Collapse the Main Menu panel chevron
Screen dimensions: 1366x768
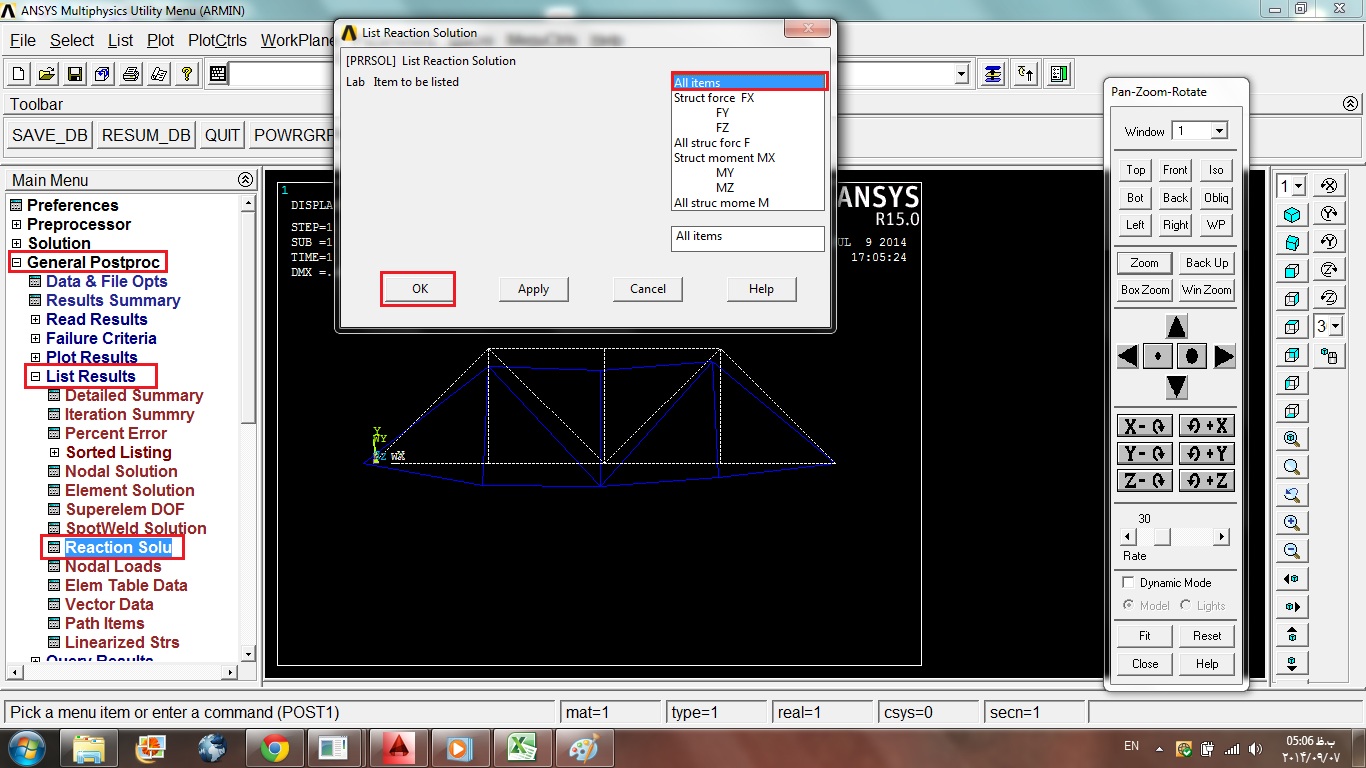tap(245, 180)
